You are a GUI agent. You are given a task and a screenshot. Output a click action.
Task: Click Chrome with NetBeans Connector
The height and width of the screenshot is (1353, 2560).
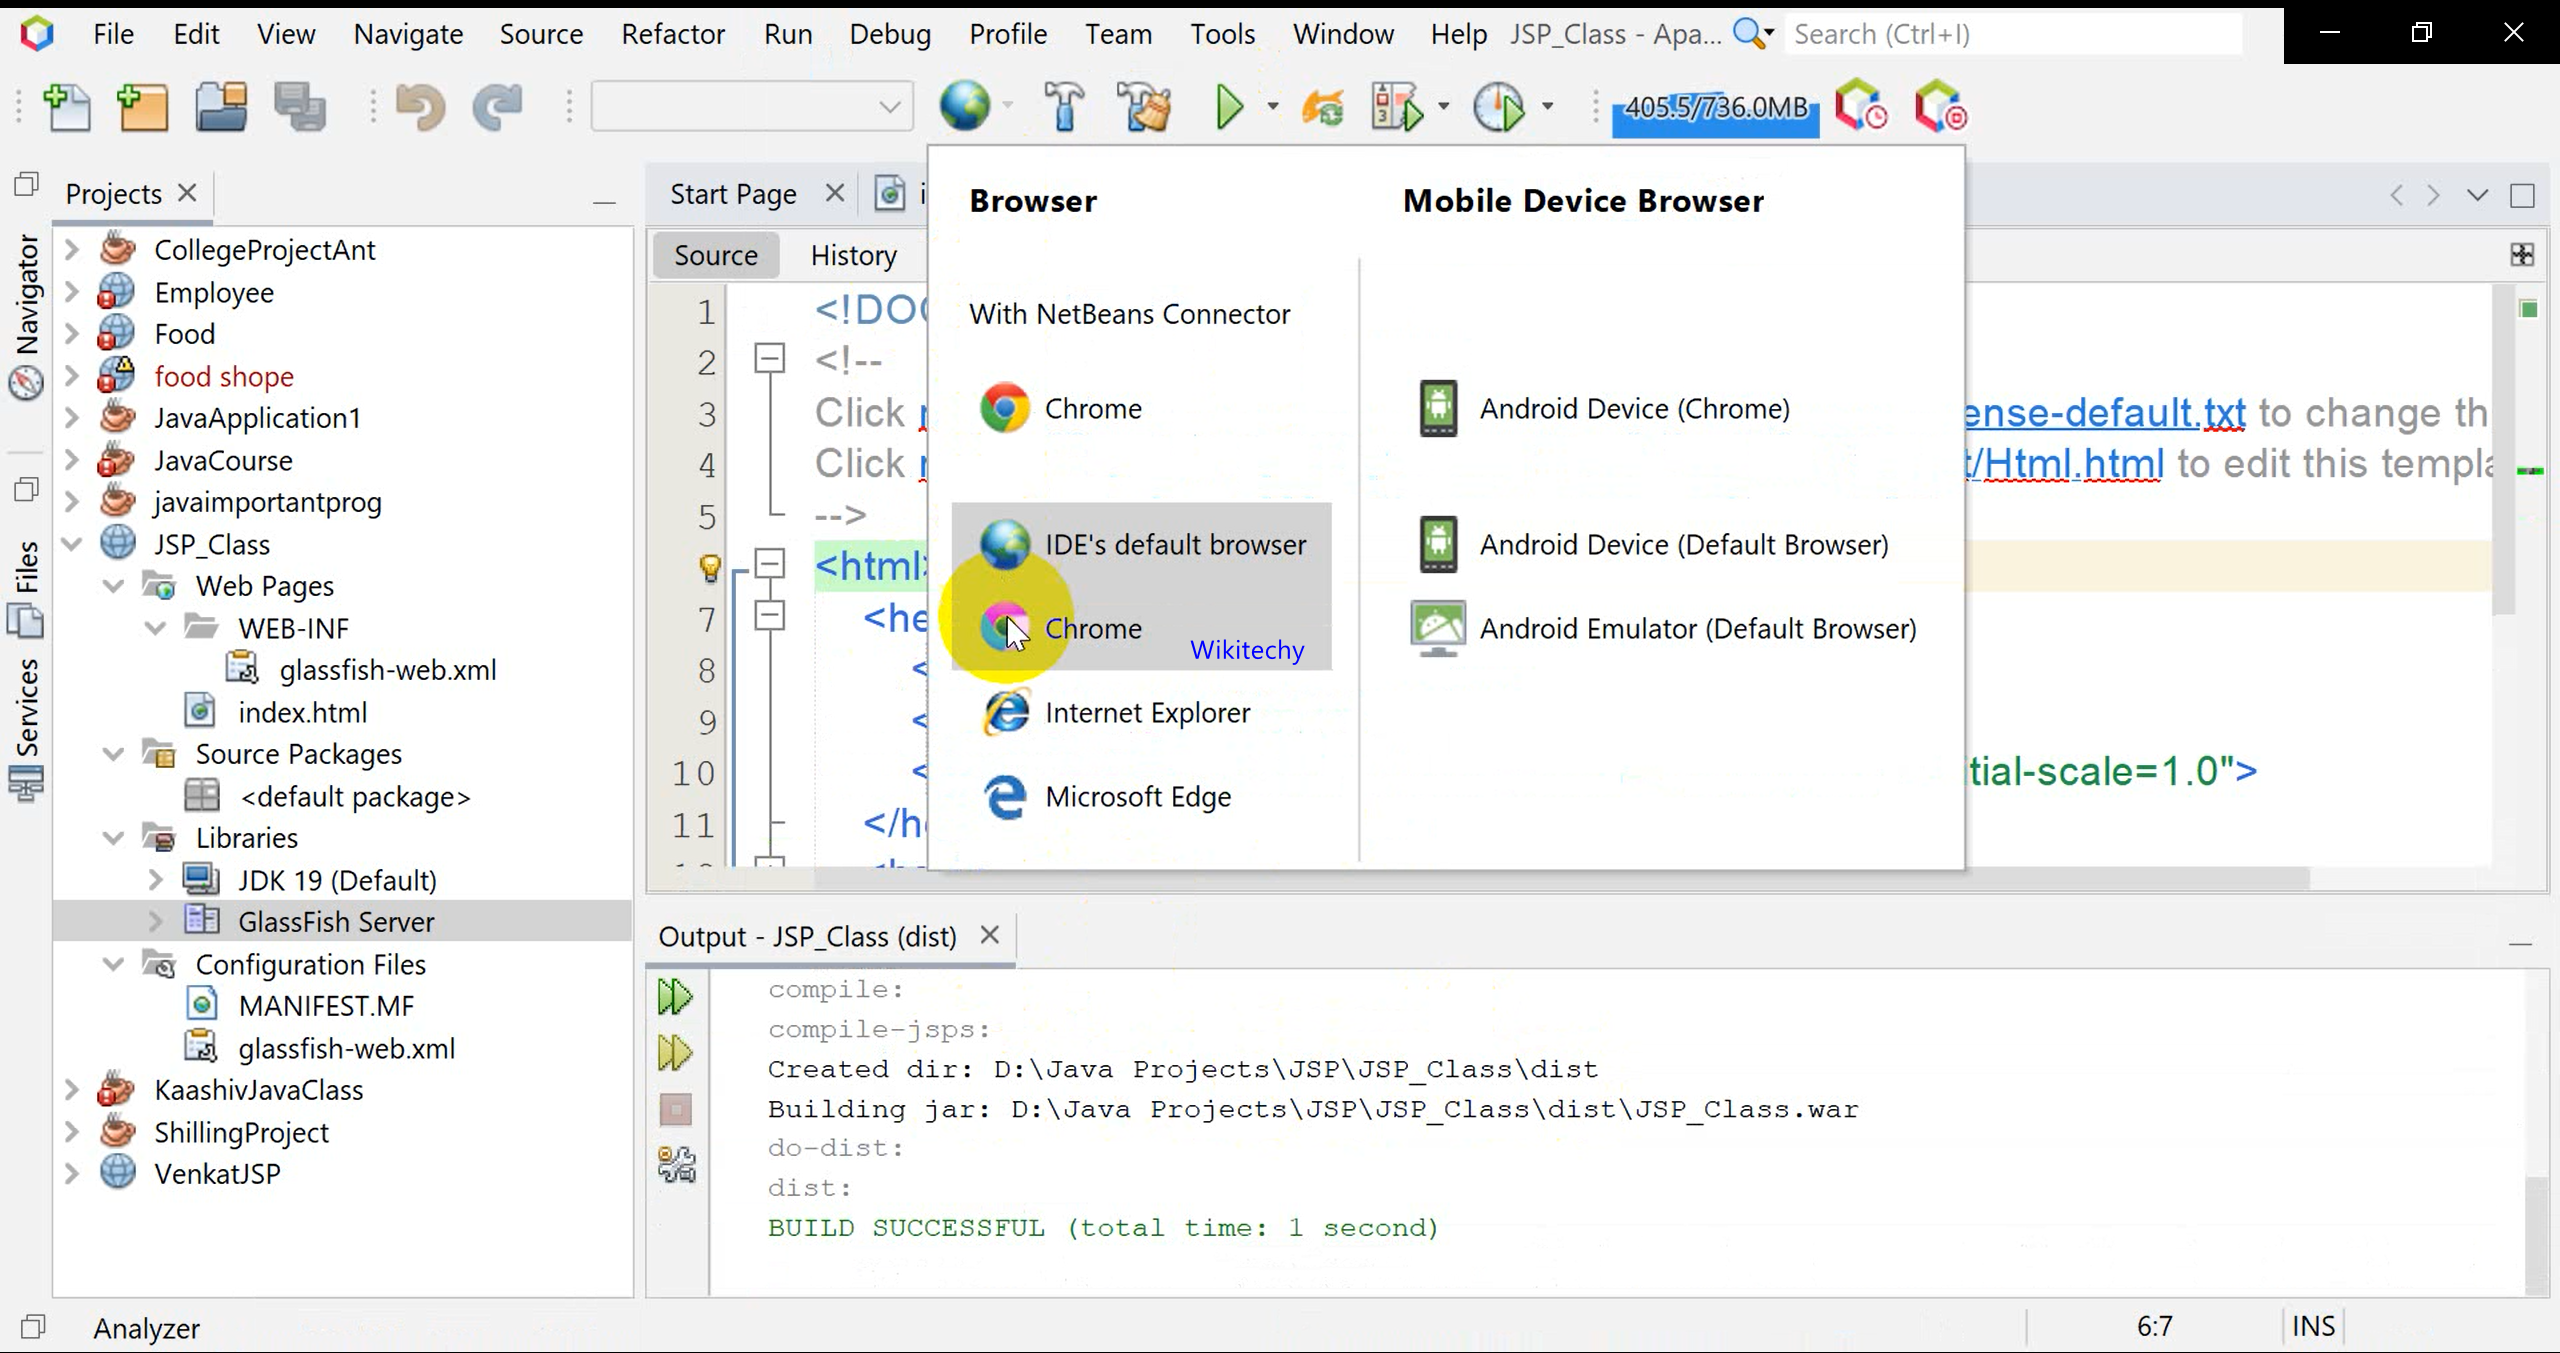coord(1091,409)
